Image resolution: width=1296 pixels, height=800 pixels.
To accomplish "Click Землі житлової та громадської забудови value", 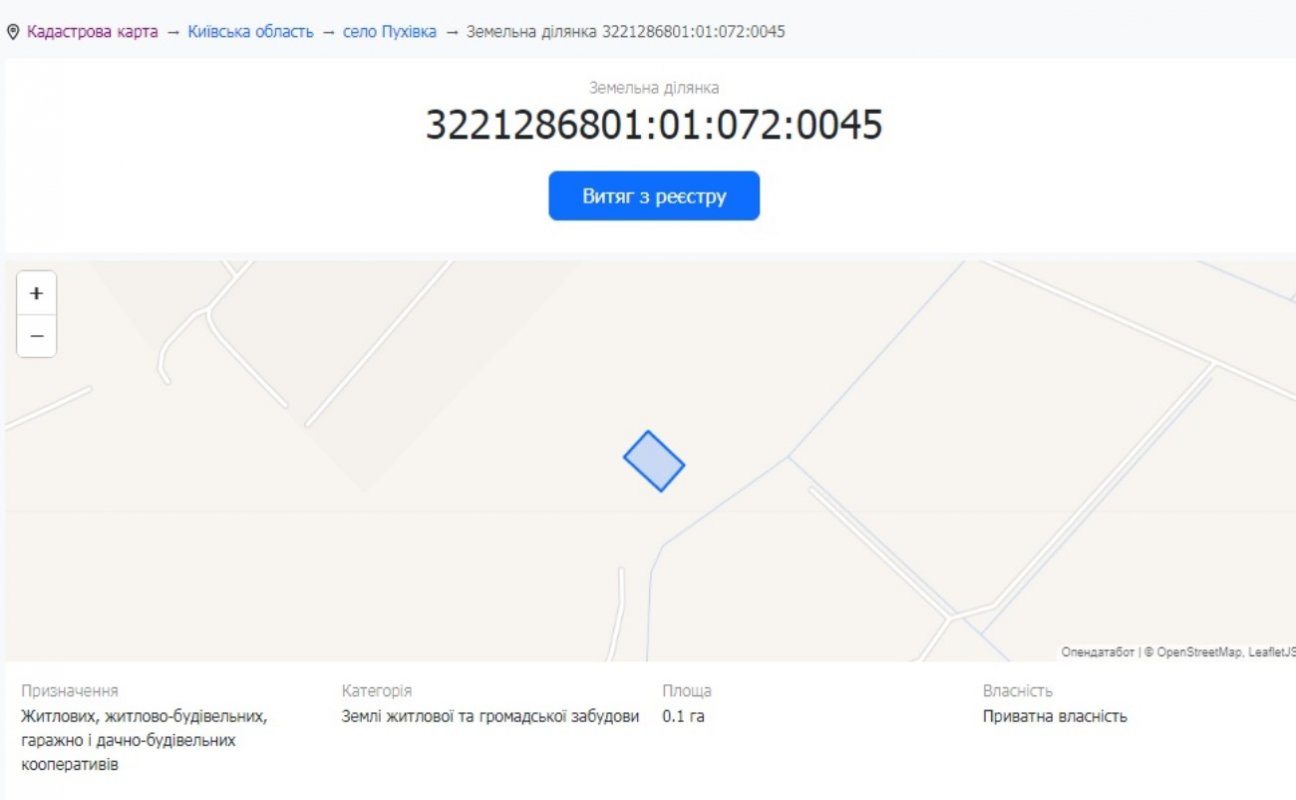I will (x=490, y=717).
